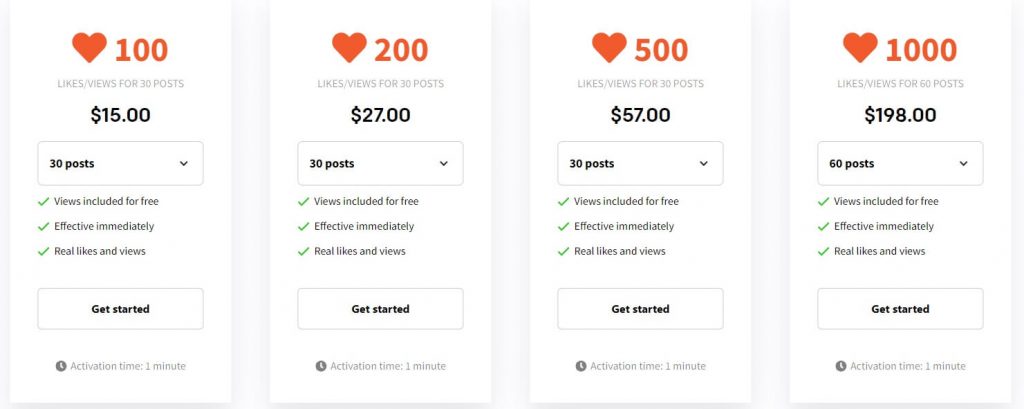The image size is (1024, 409).
Task: Click the heart icon beside 1000
Action: (860, 47)
